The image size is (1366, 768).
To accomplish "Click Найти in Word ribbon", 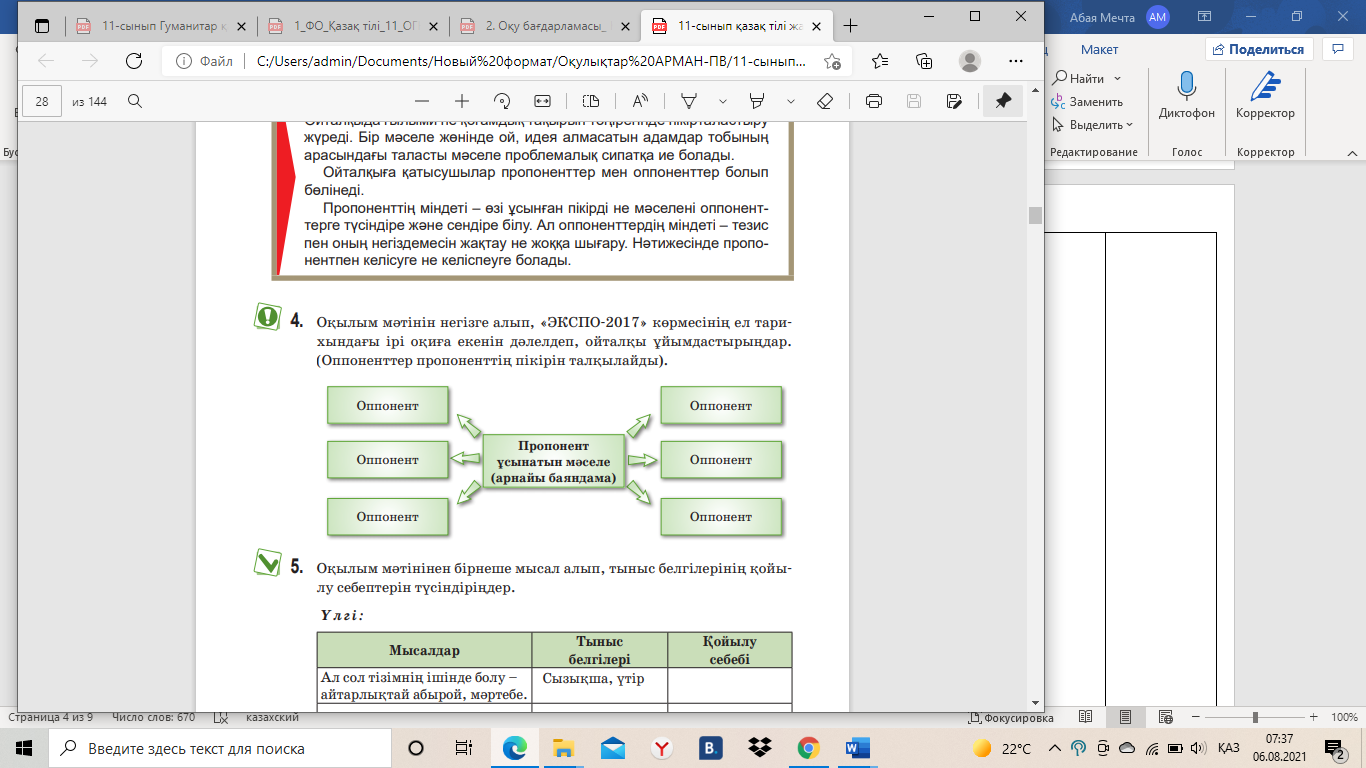I will (1078, 78).
